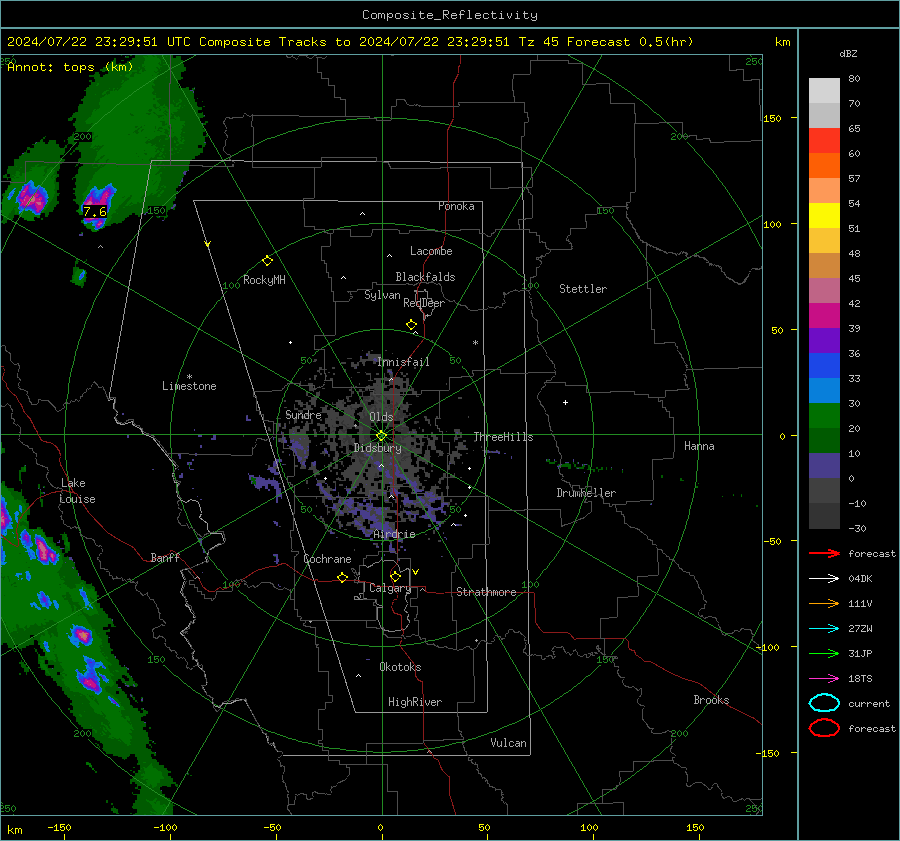Click the Olds city label
The image size is (900, 841).
(x=381, y=417)
